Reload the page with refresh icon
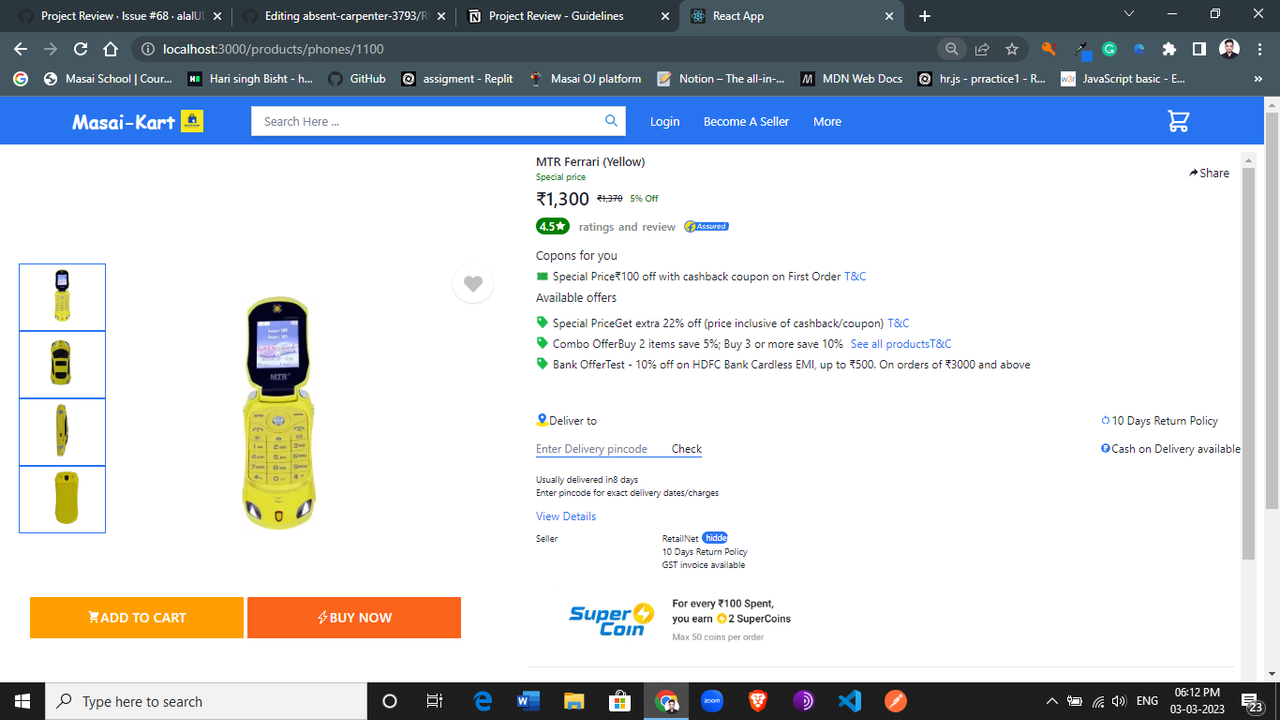1280x720 pixels. tap(81, 49)
